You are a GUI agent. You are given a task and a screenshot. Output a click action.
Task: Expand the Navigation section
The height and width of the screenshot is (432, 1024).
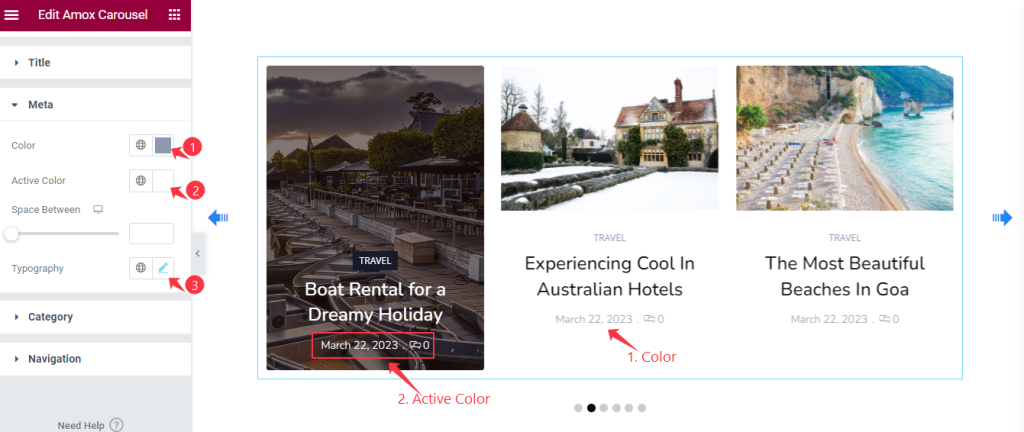coord(95,359)
